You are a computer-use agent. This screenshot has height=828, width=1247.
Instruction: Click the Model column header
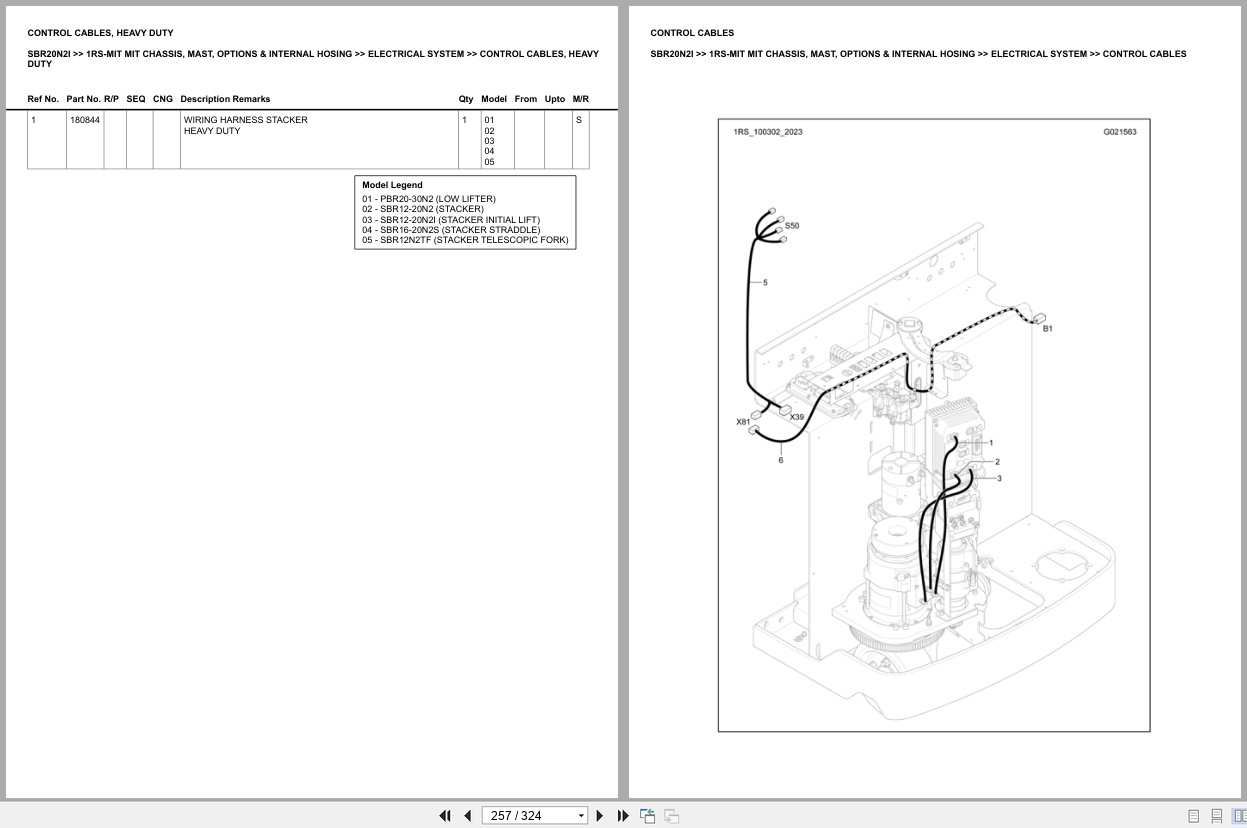pos(494,99)
